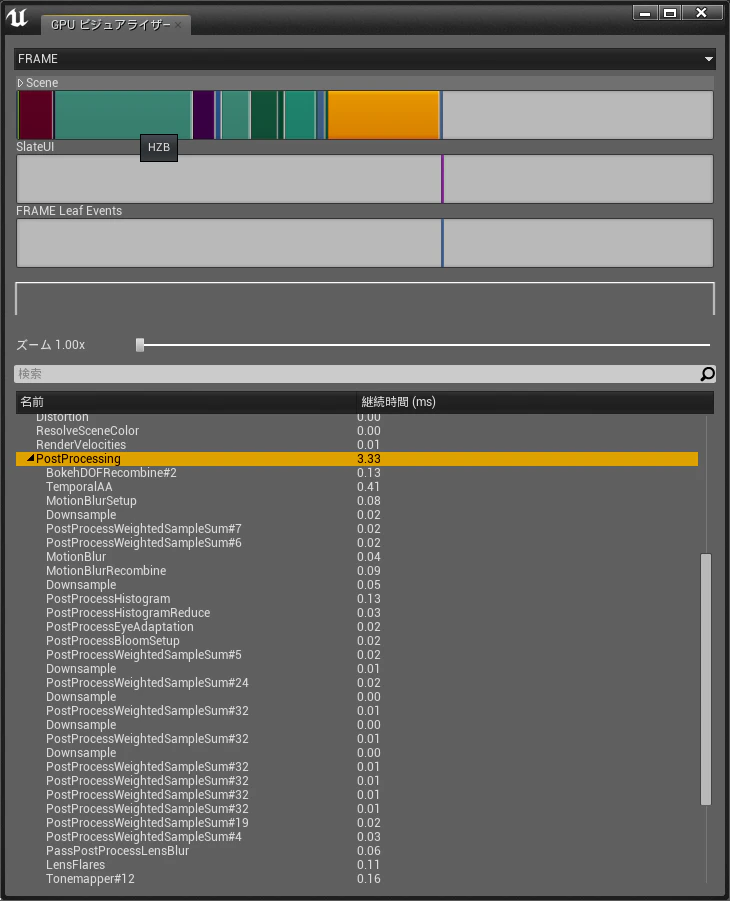Select the LensFlares row
The height and width of the screenshot is (901, 730).
356,864
